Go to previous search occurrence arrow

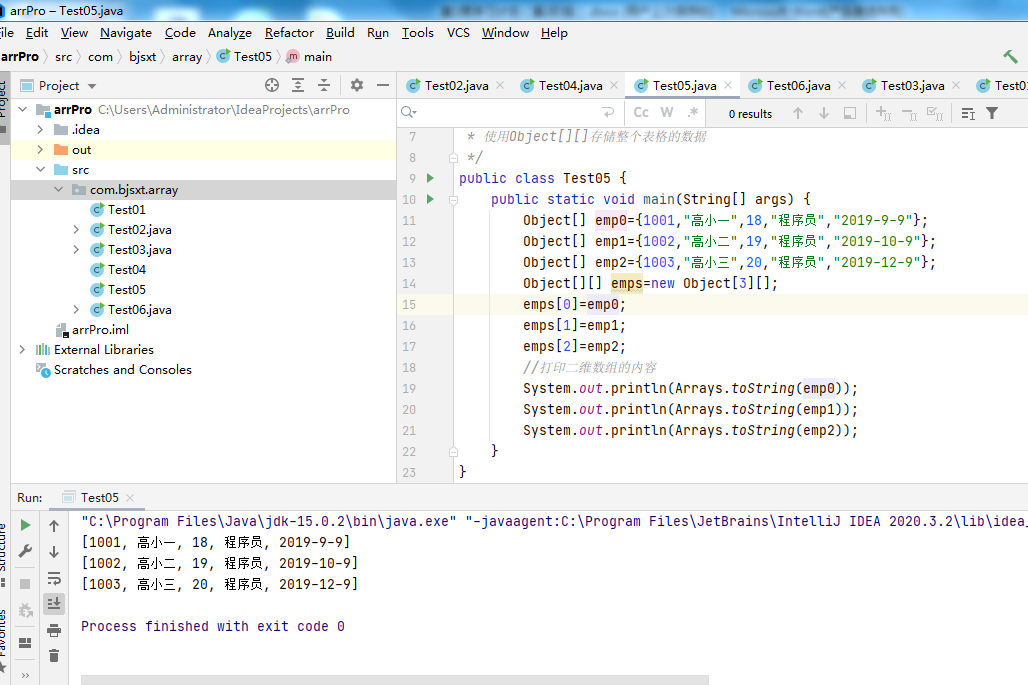[798, 113]
